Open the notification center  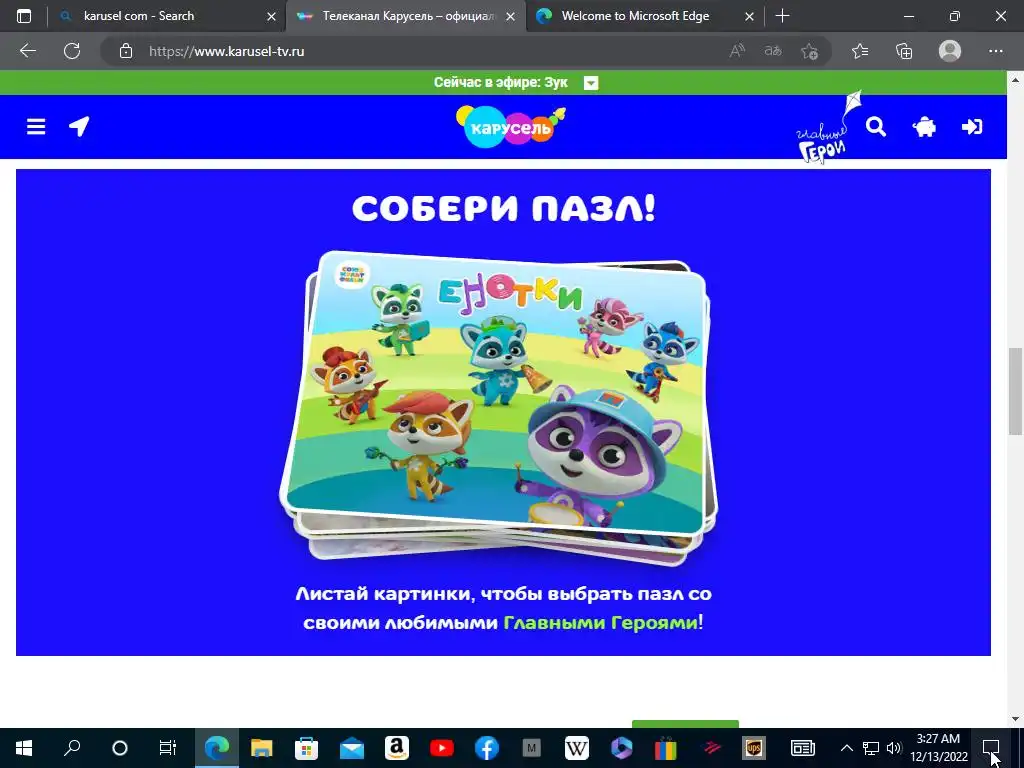tap(991, 748)
